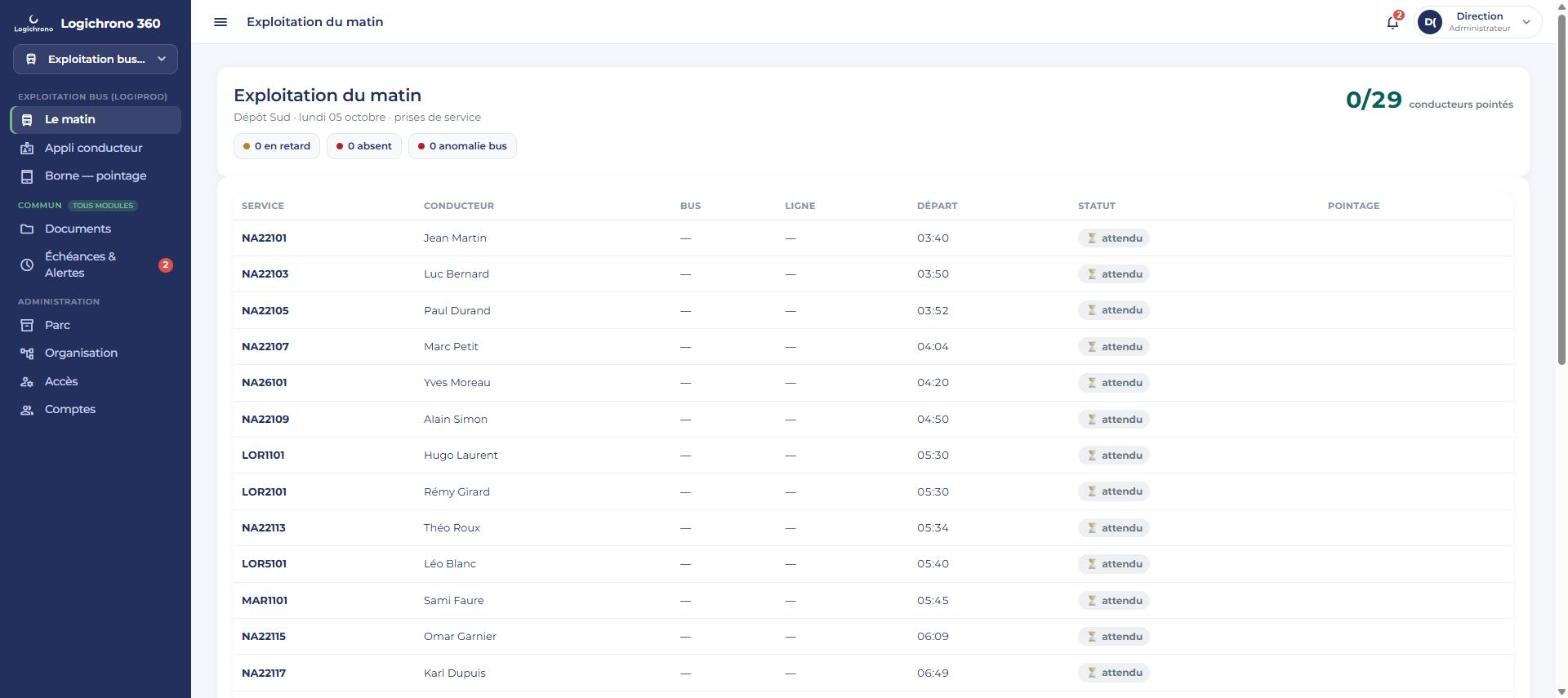1568x698 pixels.
Task: Select service NA22105
Action: pyautogui.click(x=265, y=311)
